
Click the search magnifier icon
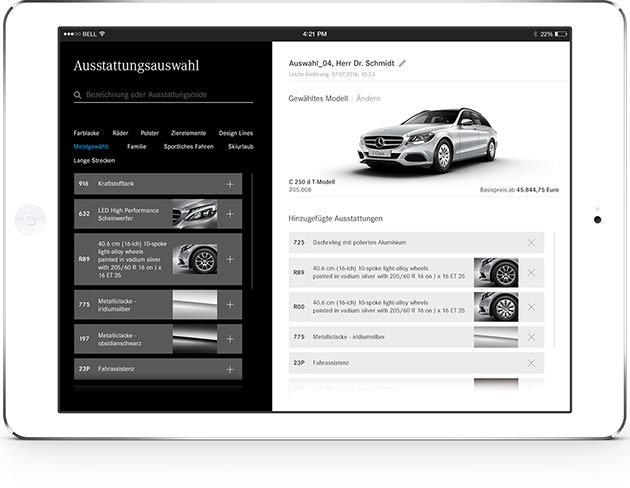click(x=78, y=95)
